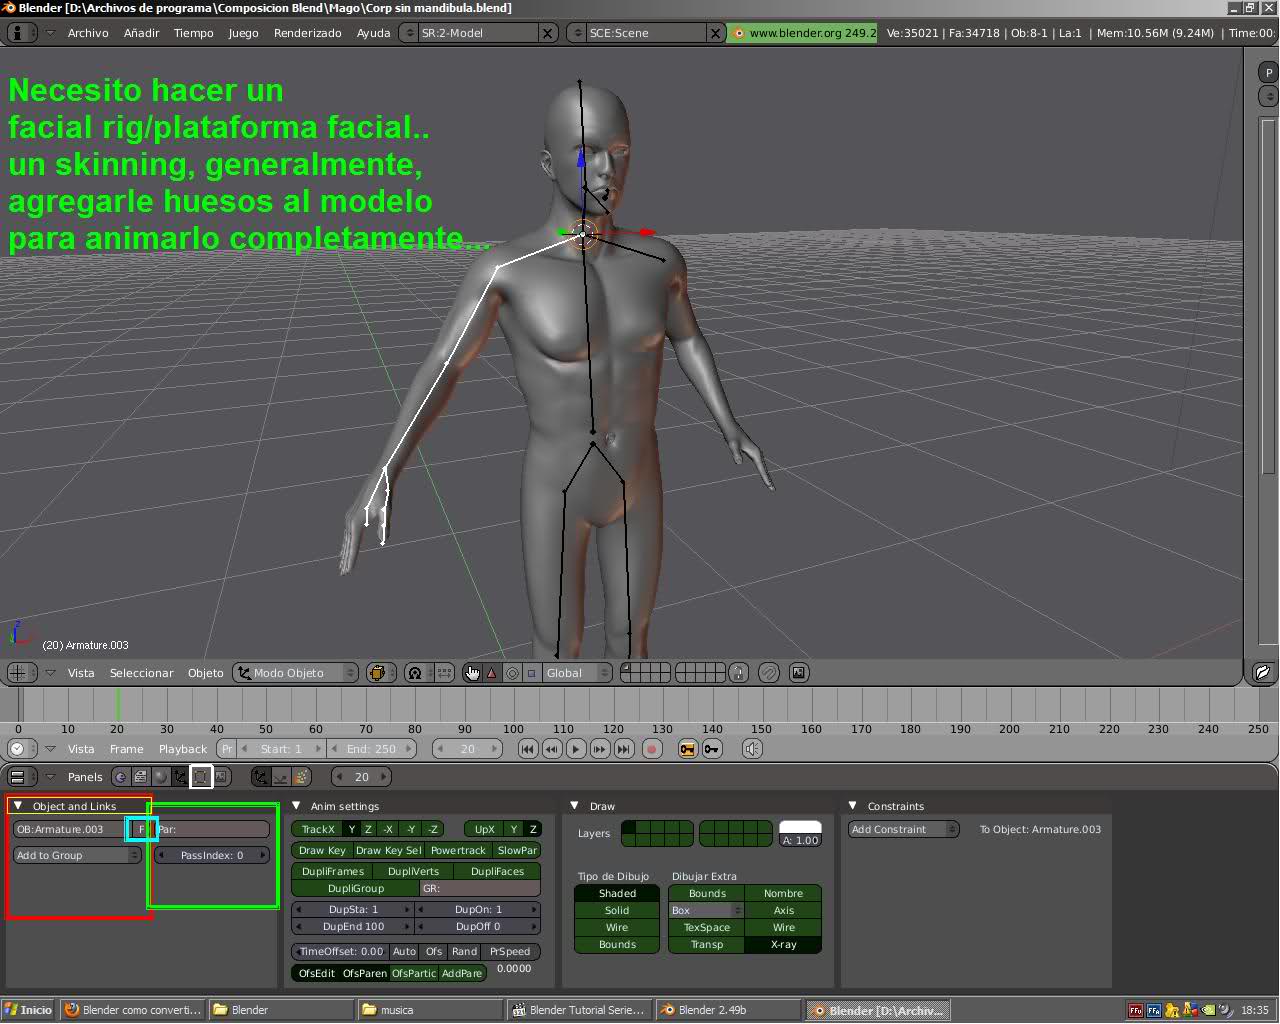Toggle the Axis draw extra option

pos(783,910)
